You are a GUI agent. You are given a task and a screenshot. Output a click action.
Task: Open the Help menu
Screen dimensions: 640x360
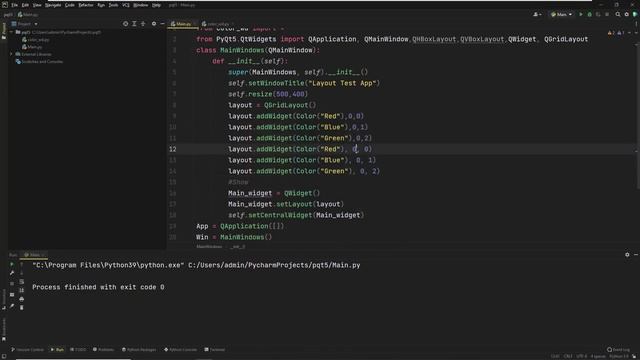(x=156, y=5)
